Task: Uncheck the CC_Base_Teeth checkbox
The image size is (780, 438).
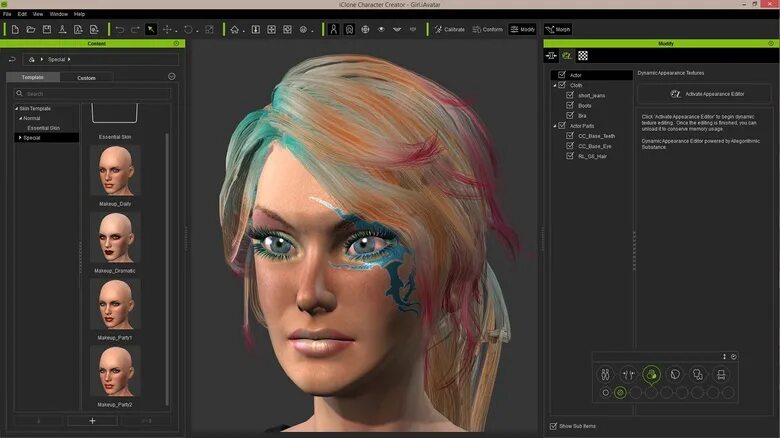Action: pyautogui.click(x=570, y=135)
